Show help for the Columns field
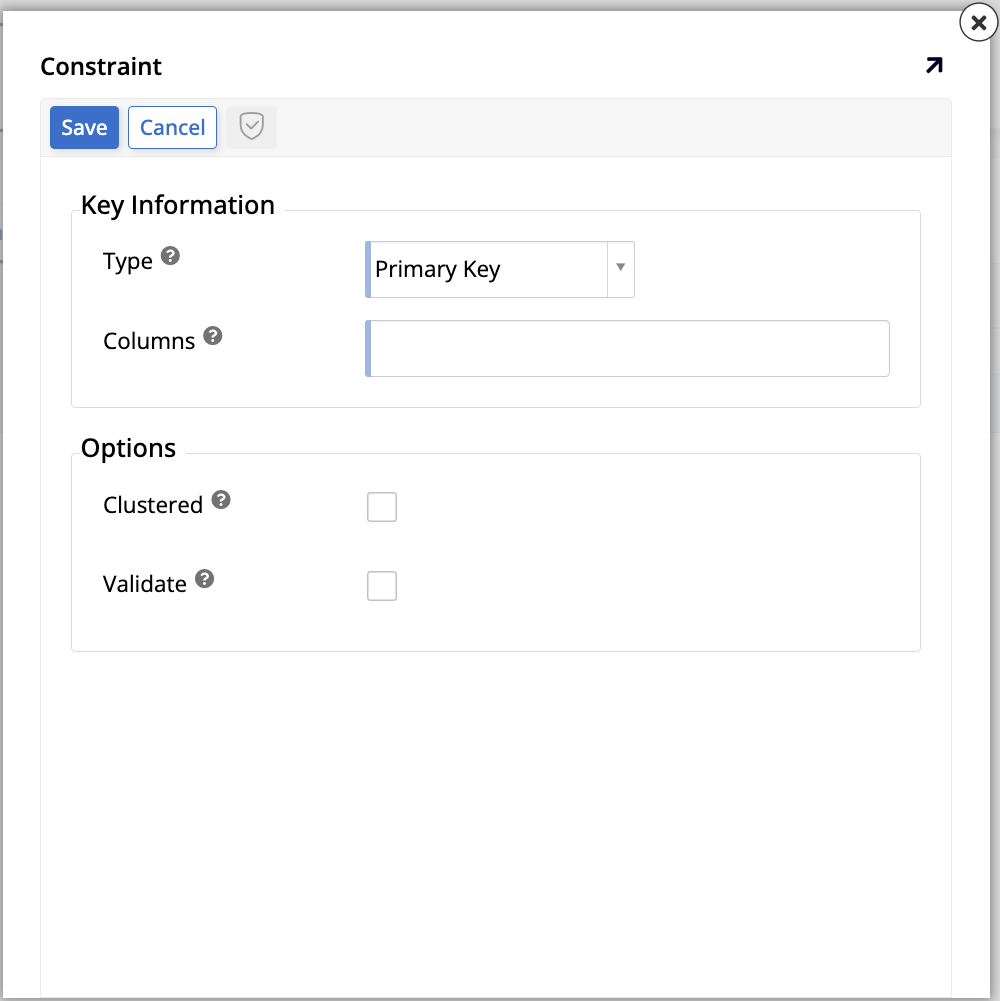This screenshot has width=1000, height=1001. (213, 336)
